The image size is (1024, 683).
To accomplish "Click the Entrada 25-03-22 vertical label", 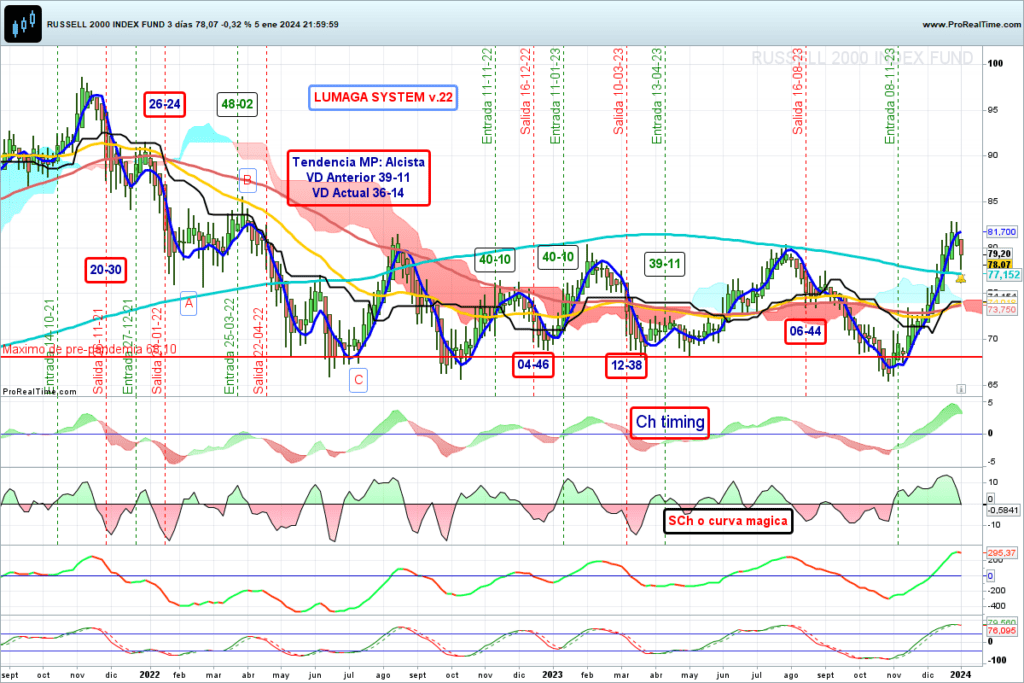I will [x=229, y=346].
